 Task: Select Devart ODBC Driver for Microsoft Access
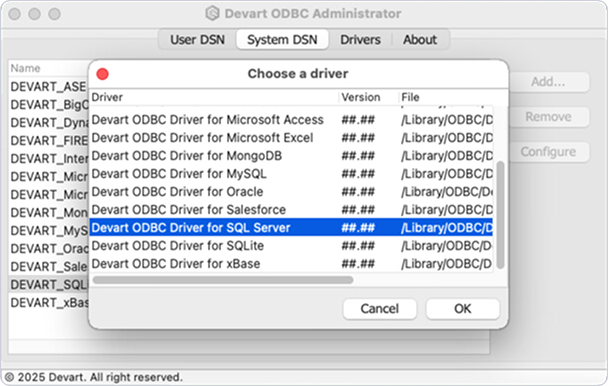(x=291, y=120)
